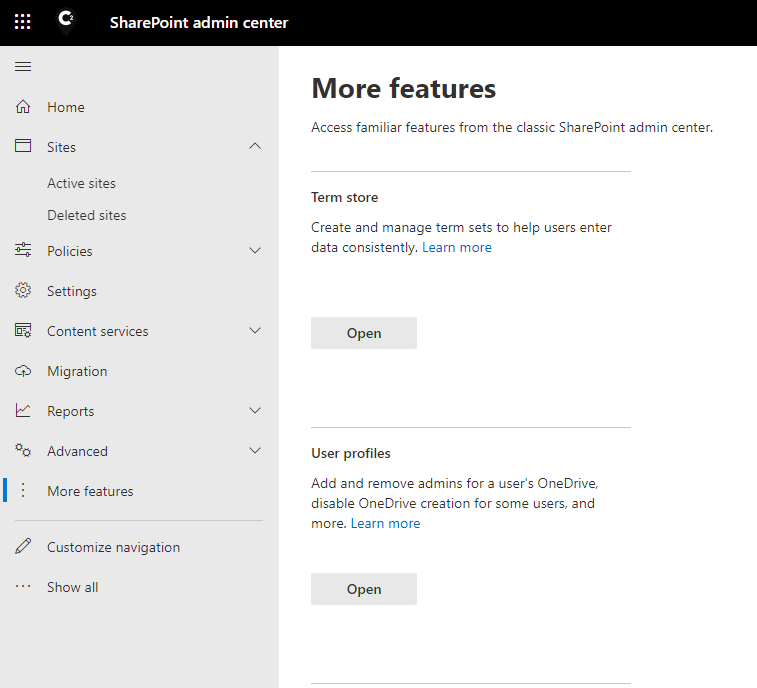Select the Reports navigation label
Viewport: 757px width, 688px height.
[70, 411]
